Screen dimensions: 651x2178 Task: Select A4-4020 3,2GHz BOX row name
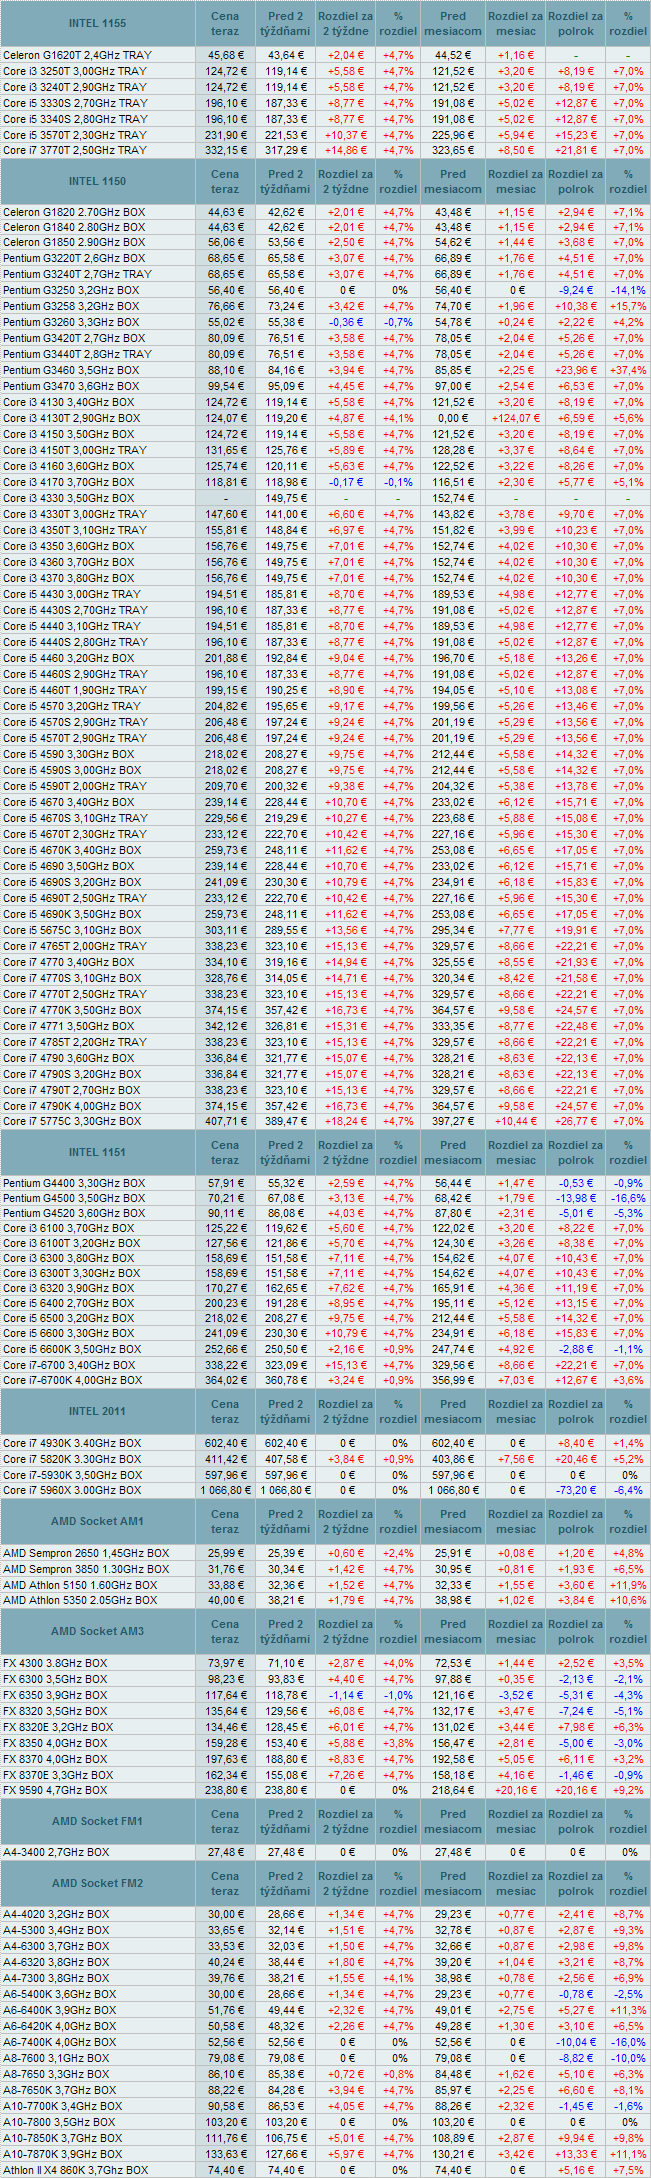point(56,1914)
